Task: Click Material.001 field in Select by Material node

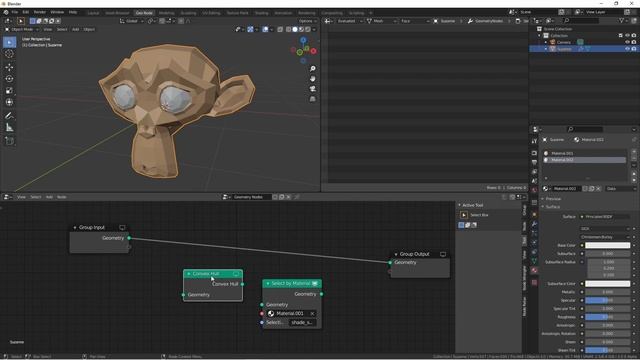Action: point(291,313)
